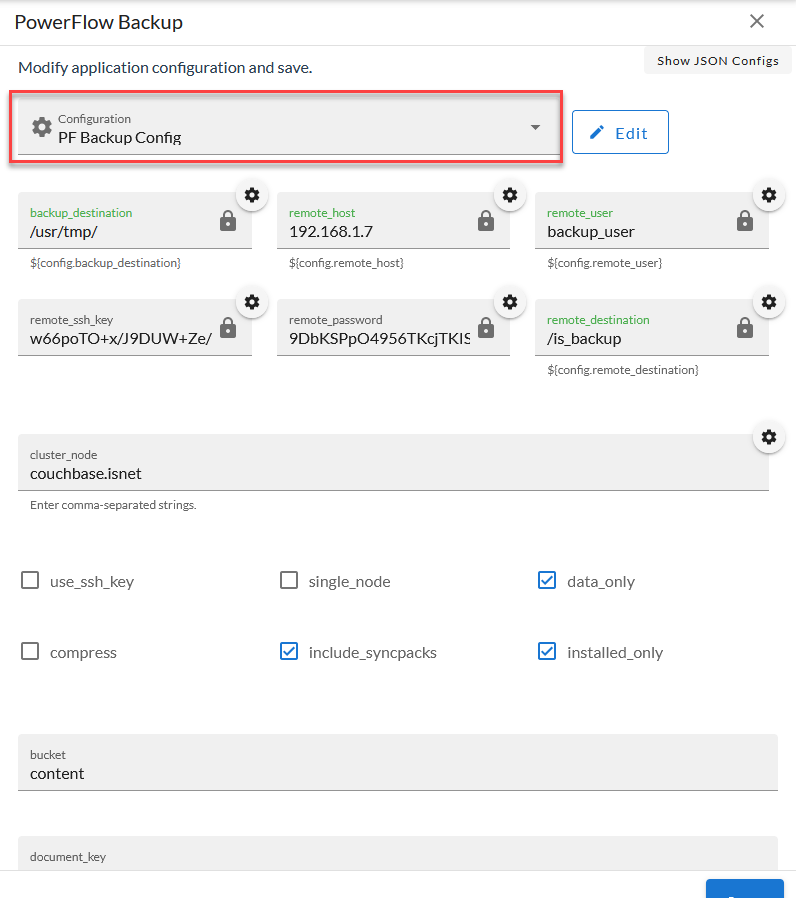Click gear icon above remote_host field
Viewport: 796px width, 898px height.
tap(510, 195)
